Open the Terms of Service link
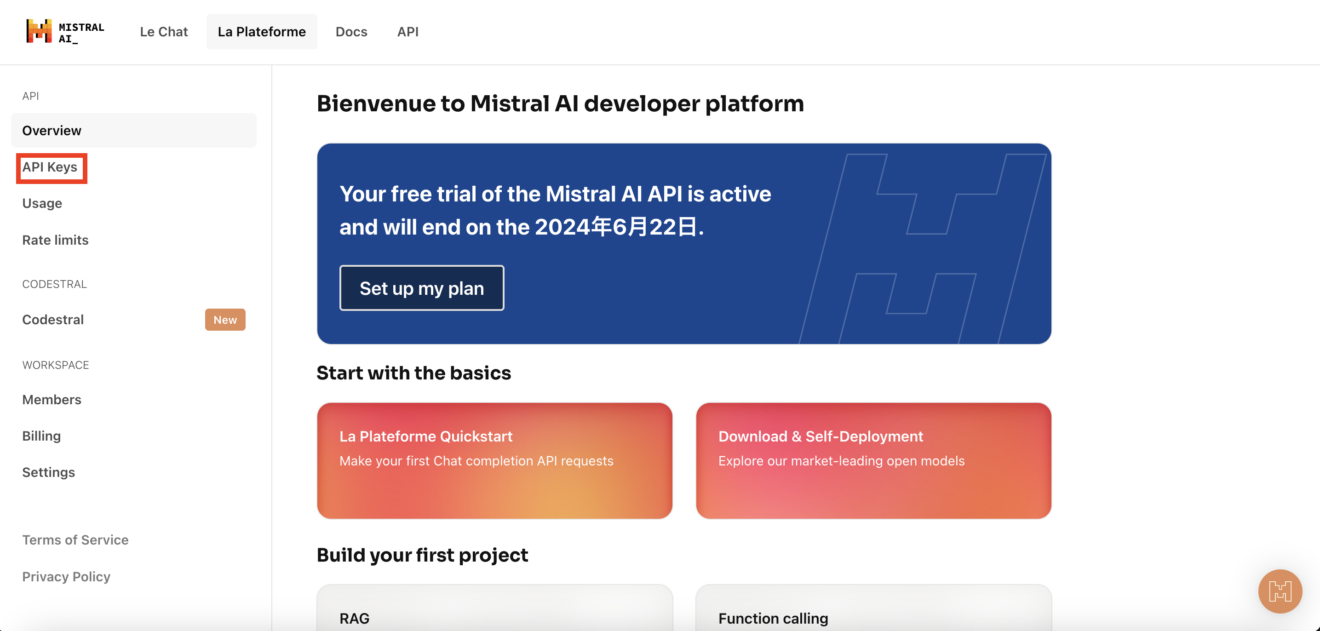This screenshot has width=1320, height=631. coord(75,540)
